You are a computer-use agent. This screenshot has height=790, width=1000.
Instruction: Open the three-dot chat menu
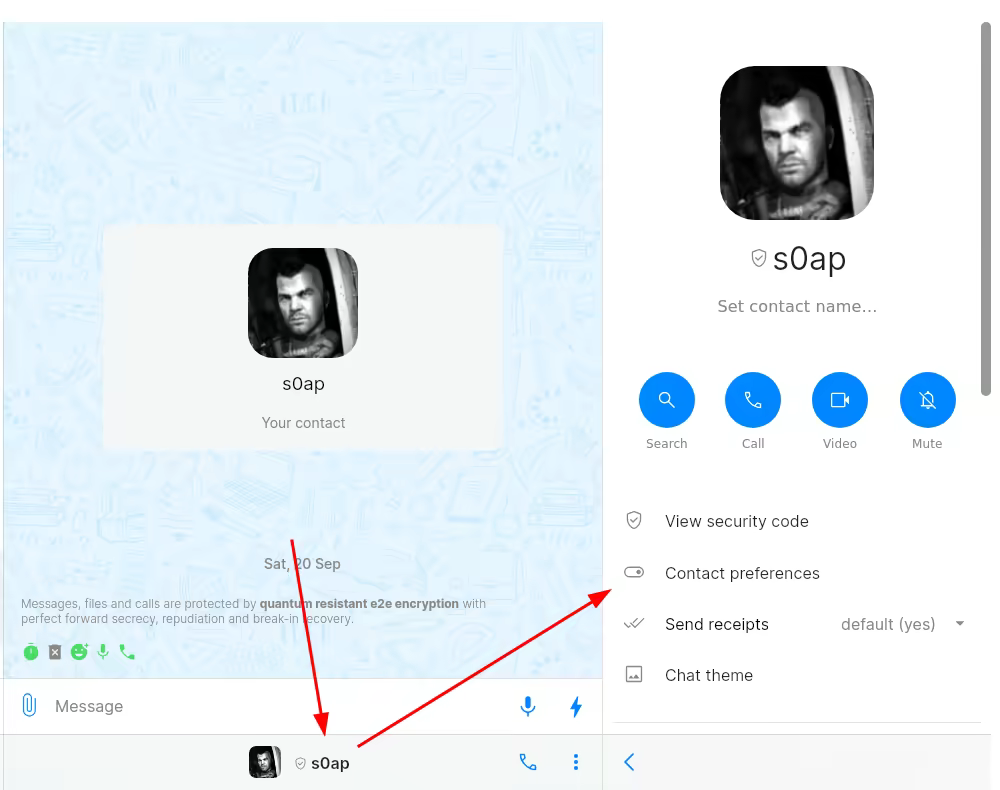[576, 762]
